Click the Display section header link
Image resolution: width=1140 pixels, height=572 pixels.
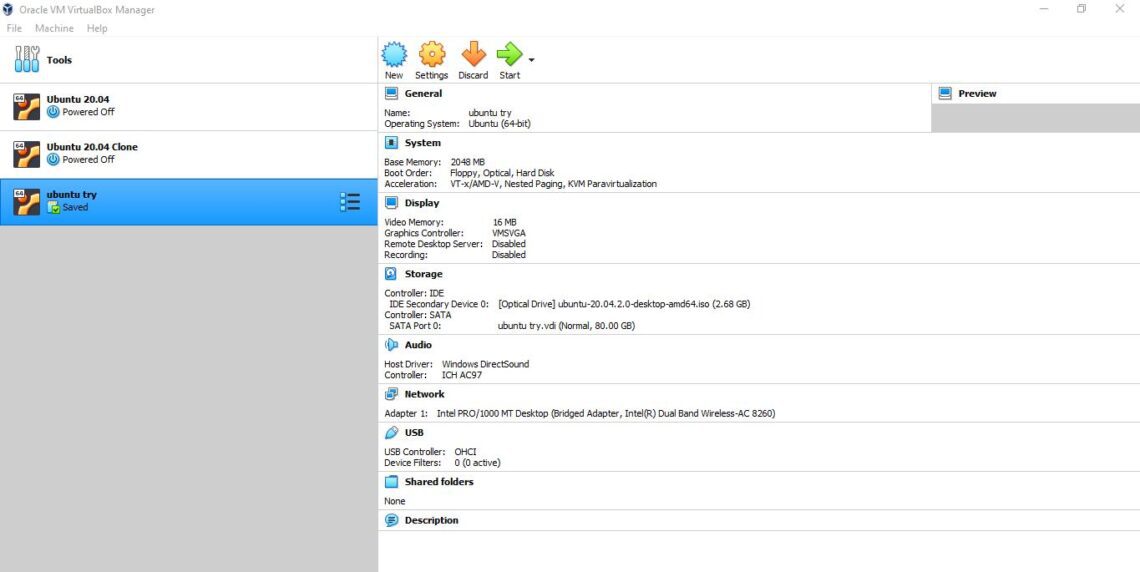(x=422, y=203)
